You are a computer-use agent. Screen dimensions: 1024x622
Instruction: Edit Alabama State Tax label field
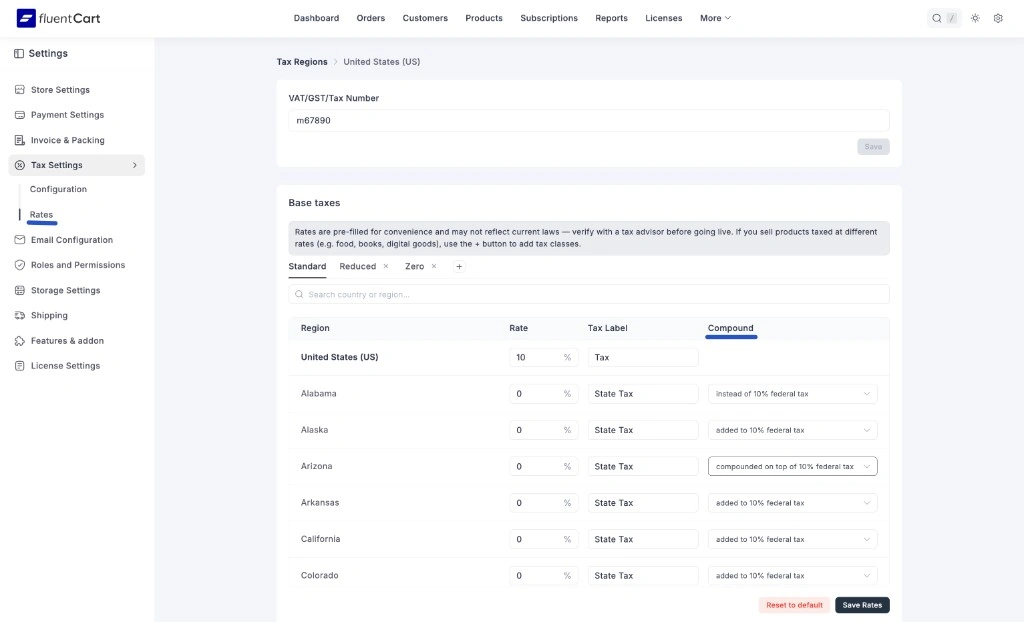[643, 394]
